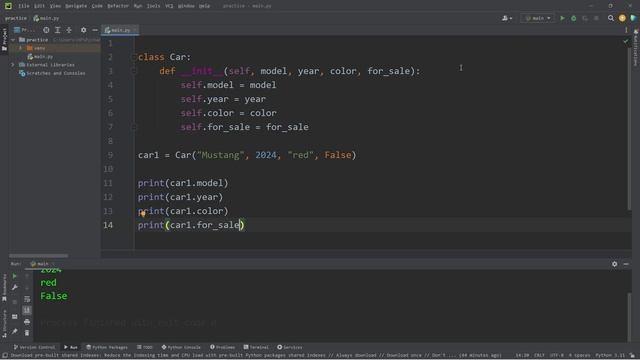The height and width of the screenshot is (360, 640).
Task: Expand External Libraries node
Action: point(13,65)
